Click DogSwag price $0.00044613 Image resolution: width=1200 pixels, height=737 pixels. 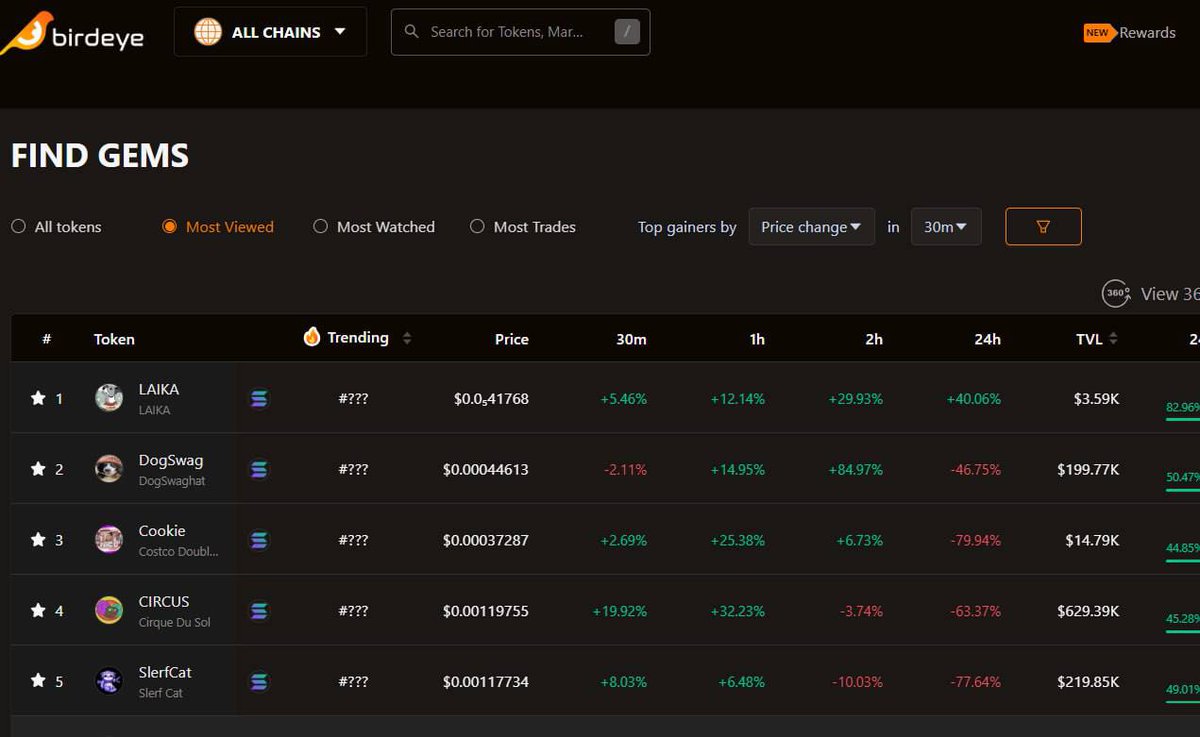coord(486,469)
